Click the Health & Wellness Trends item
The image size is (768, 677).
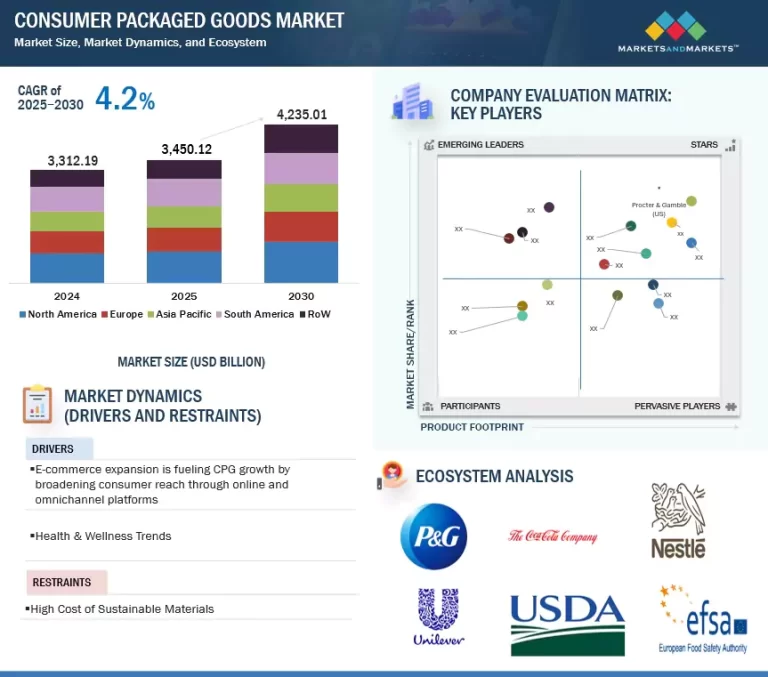pos(102,536)
